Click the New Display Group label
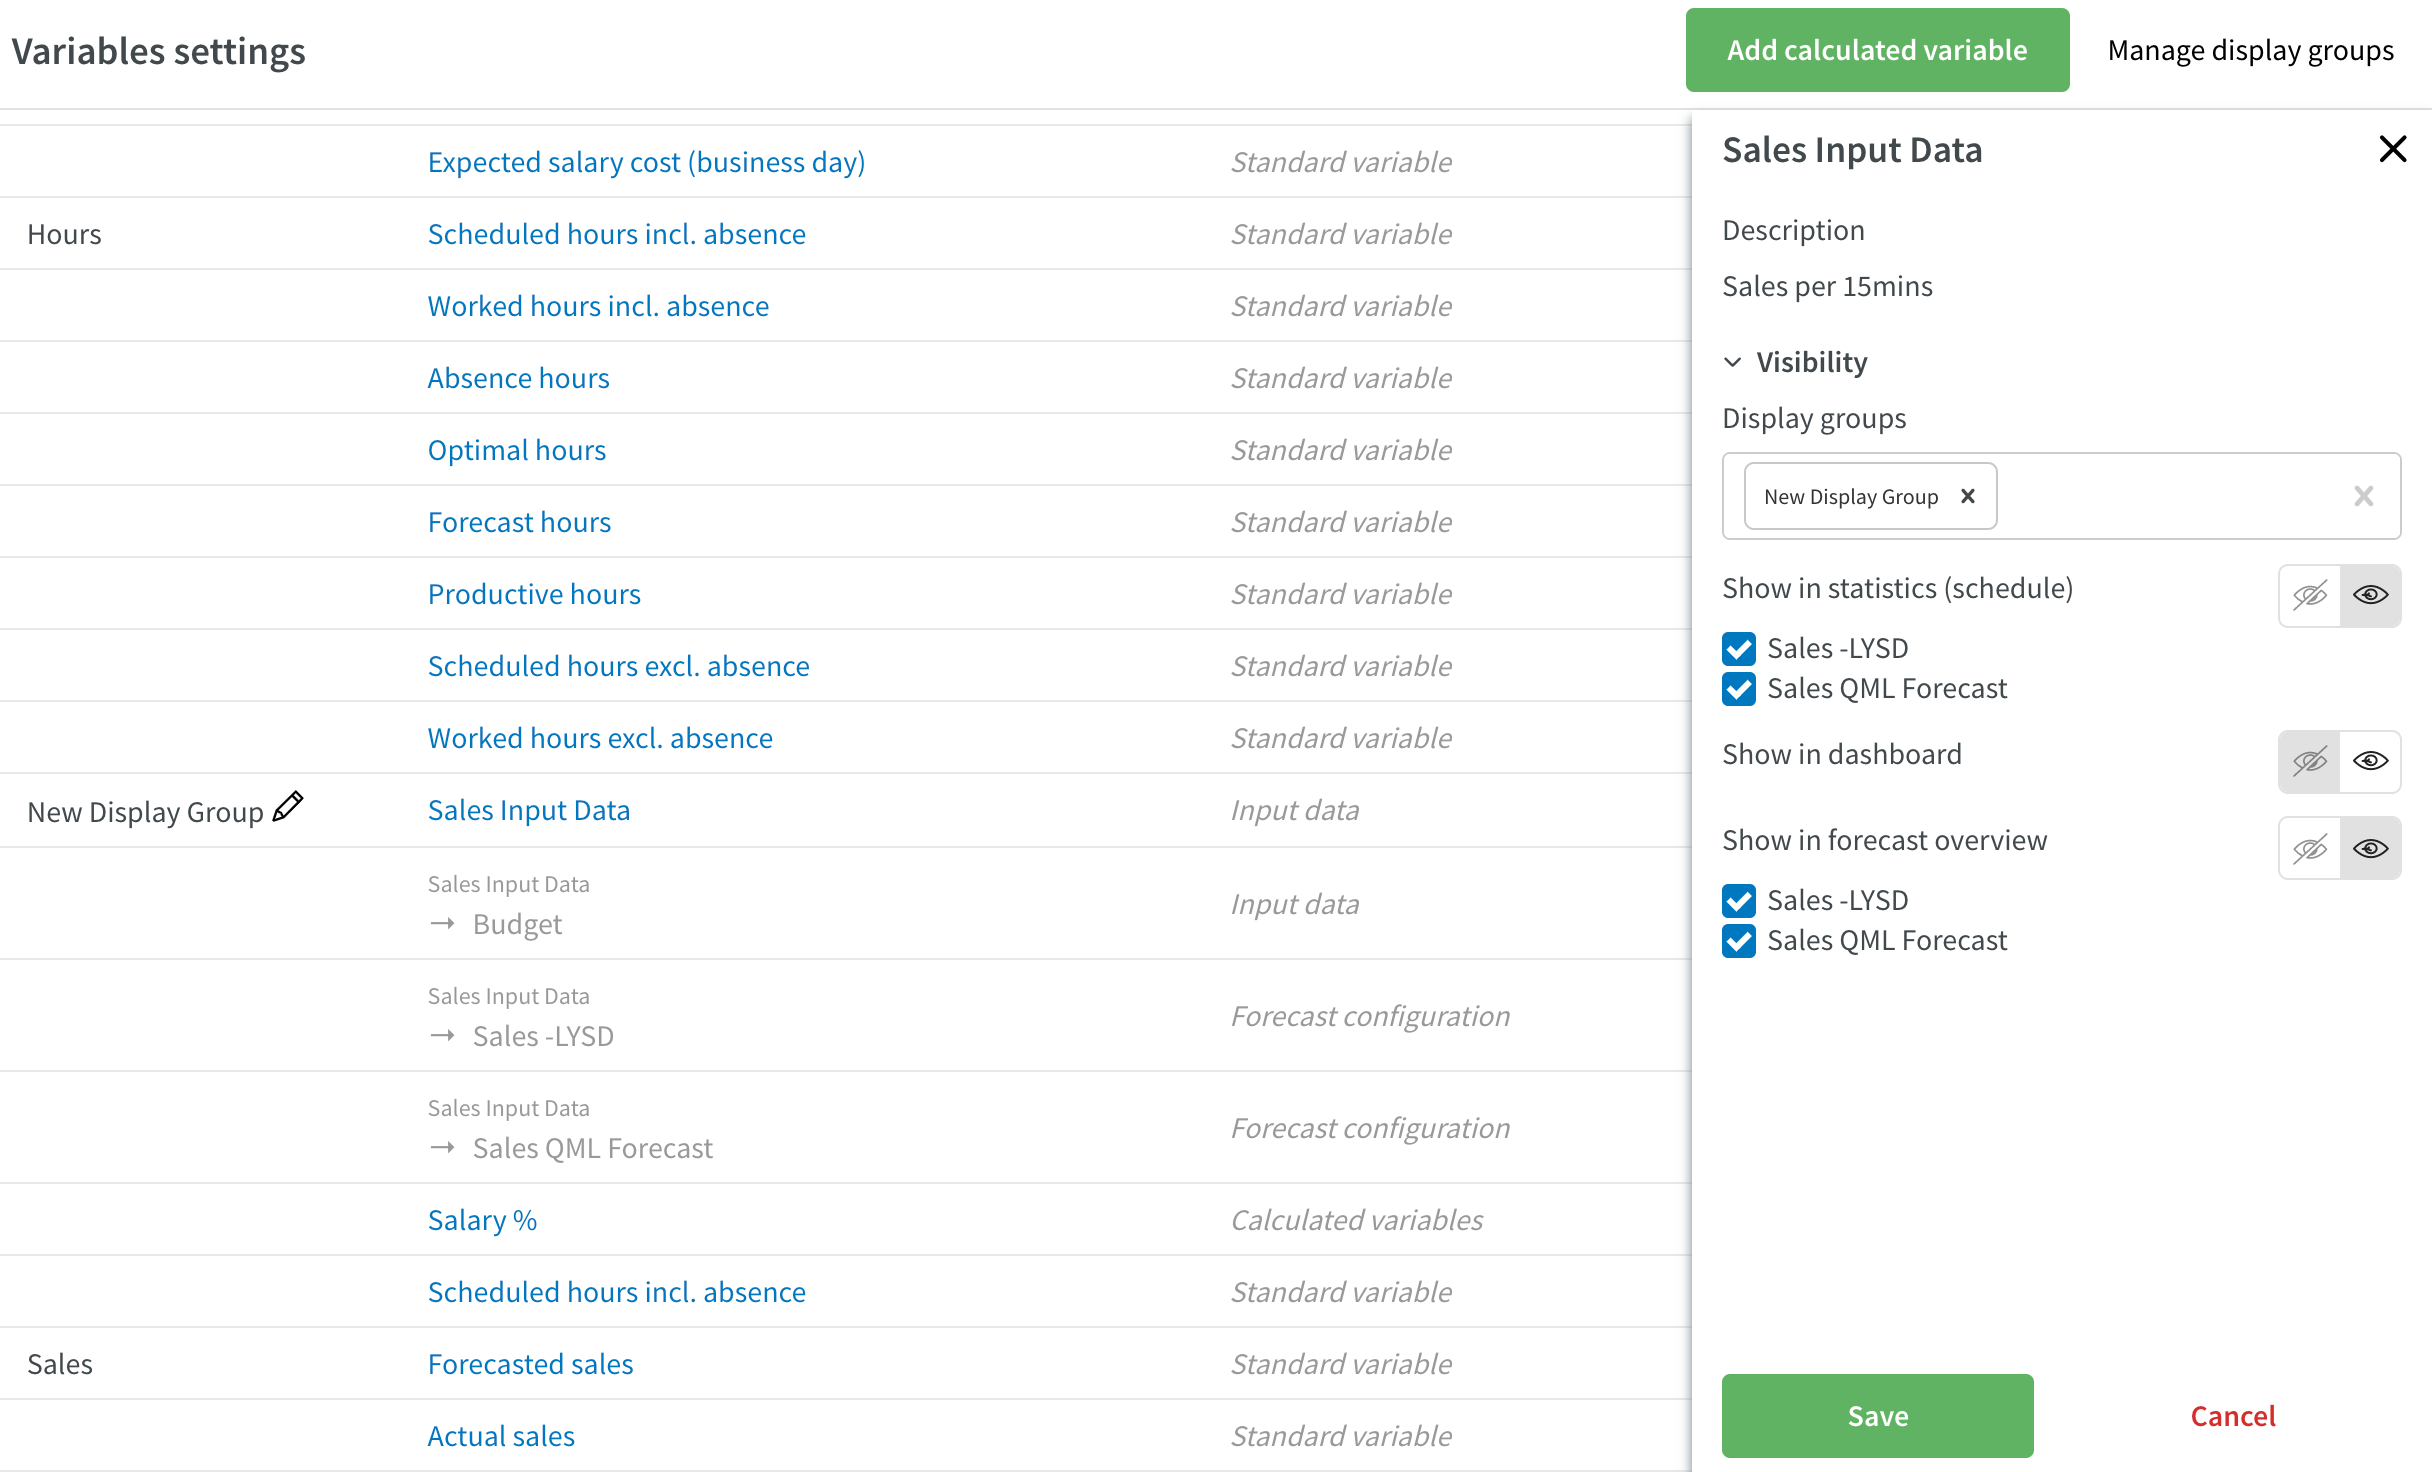2432x1472 pixels. 145,812
